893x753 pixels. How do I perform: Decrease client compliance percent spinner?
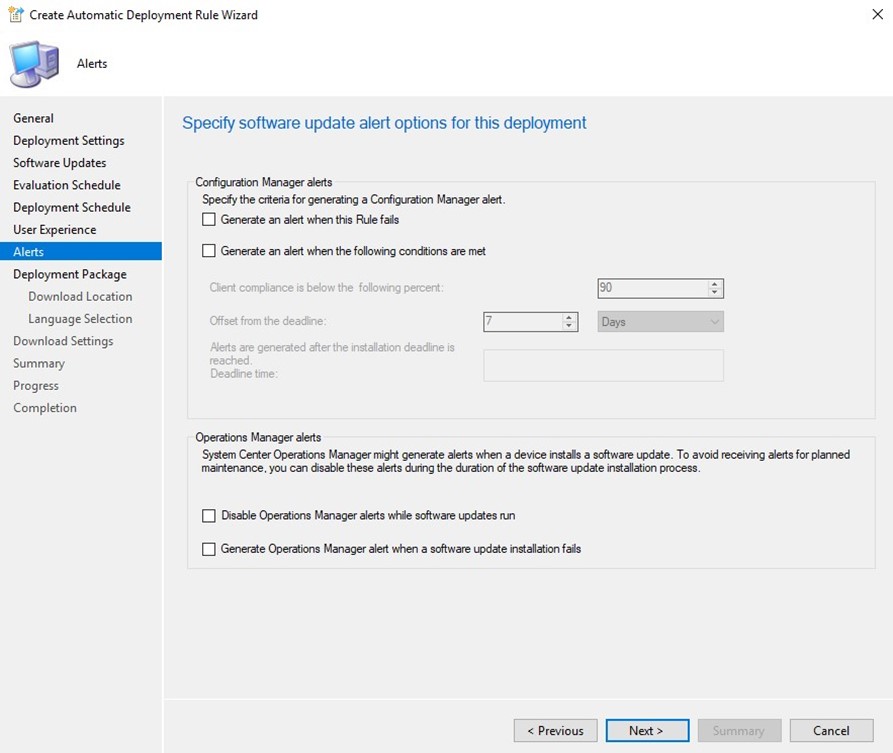[715, 292]
